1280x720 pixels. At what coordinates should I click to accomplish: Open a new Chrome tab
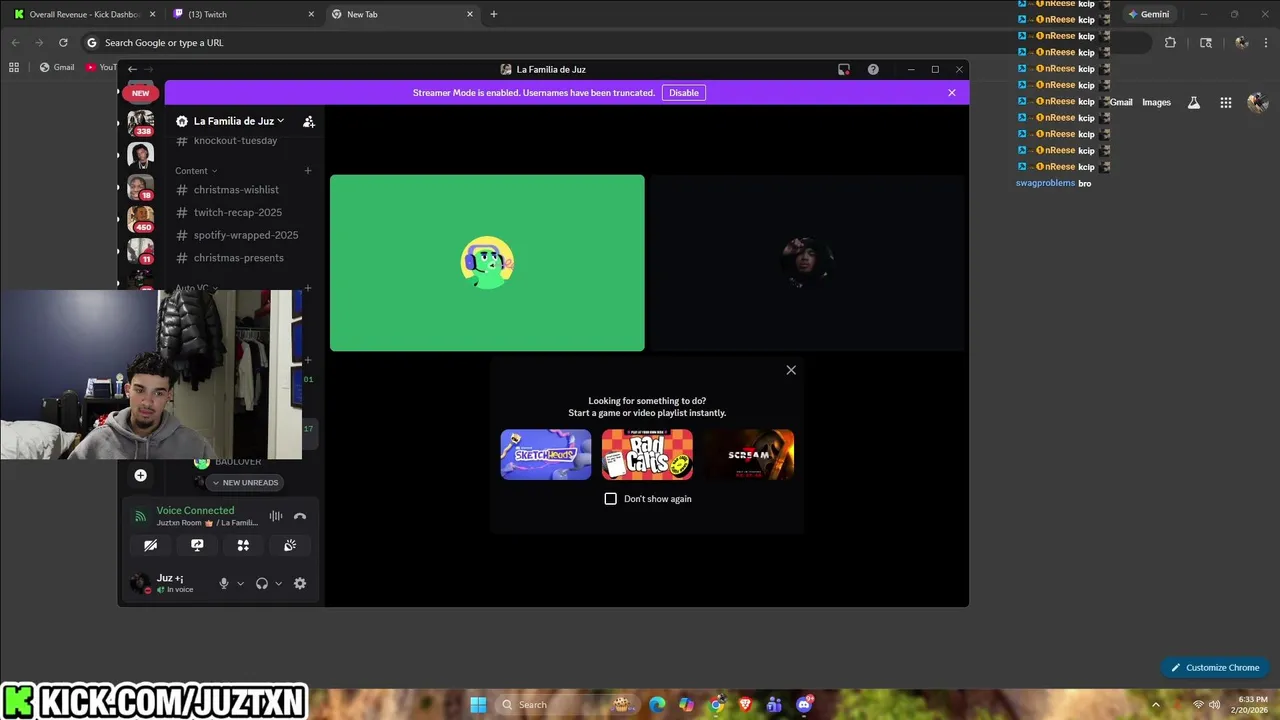pos(493,14)
